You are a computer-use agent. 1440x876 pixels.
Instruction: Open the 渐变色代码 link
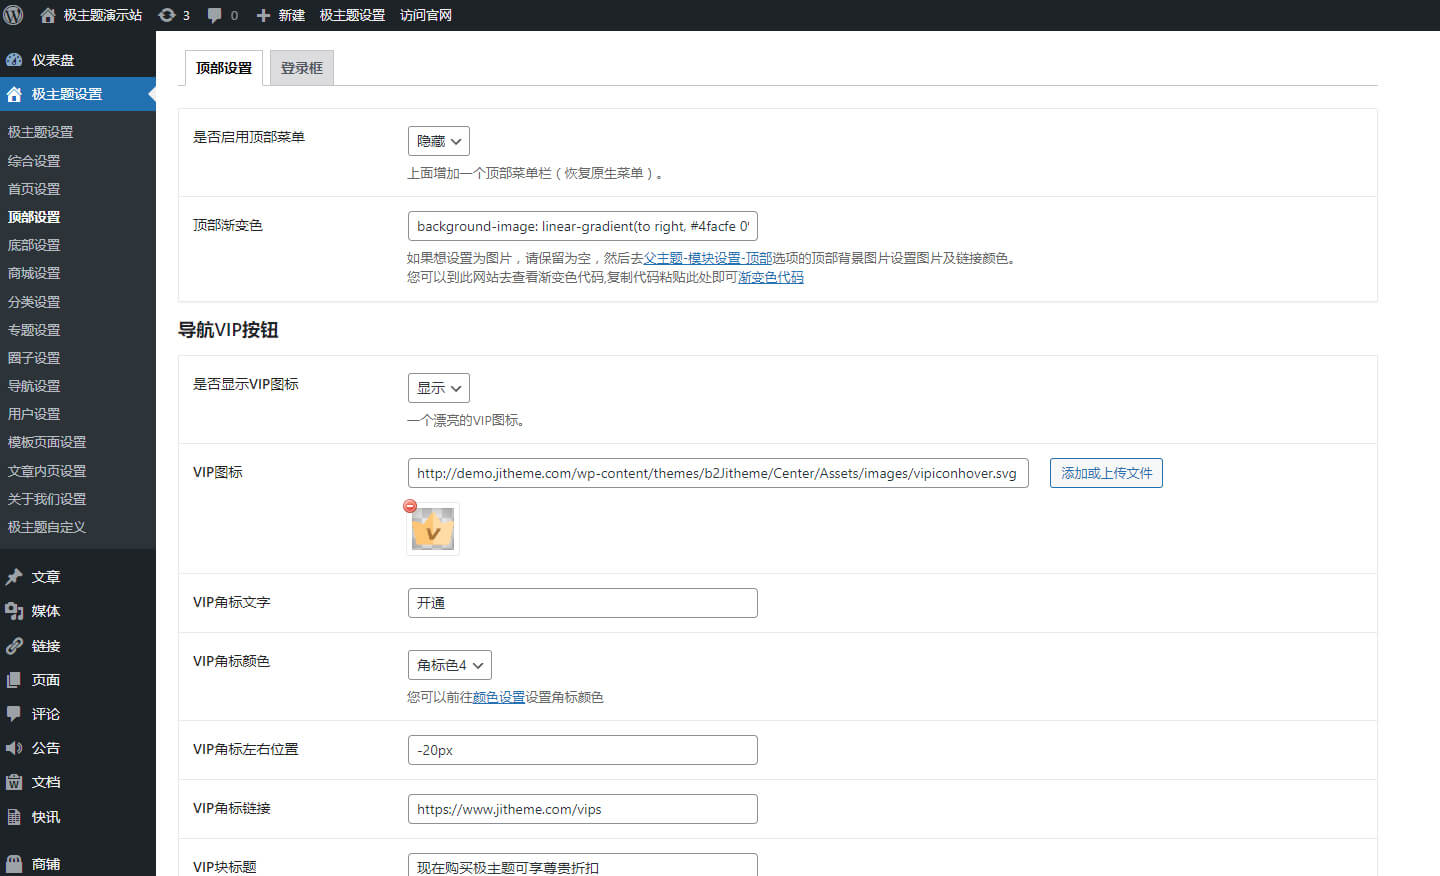point(770,277)
